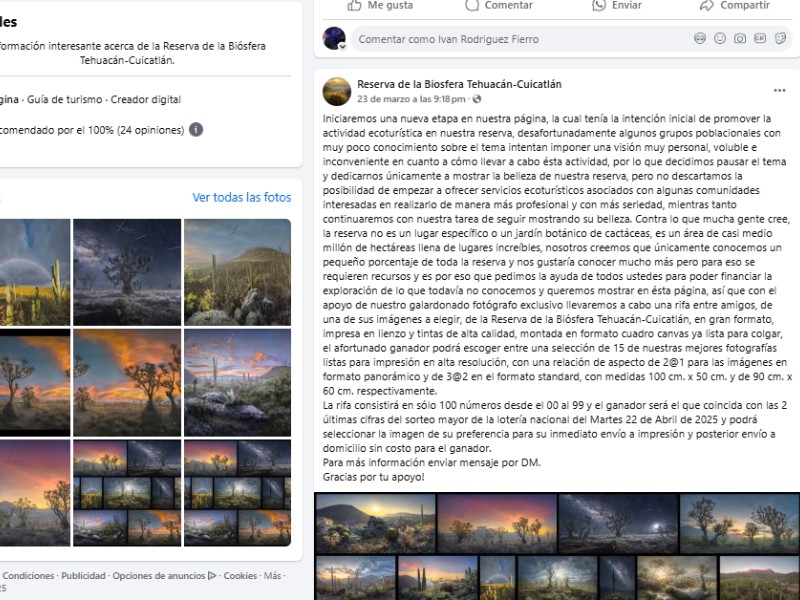Click in the Comentar como Ivan input field
The image size is (800, 600).
520,39
